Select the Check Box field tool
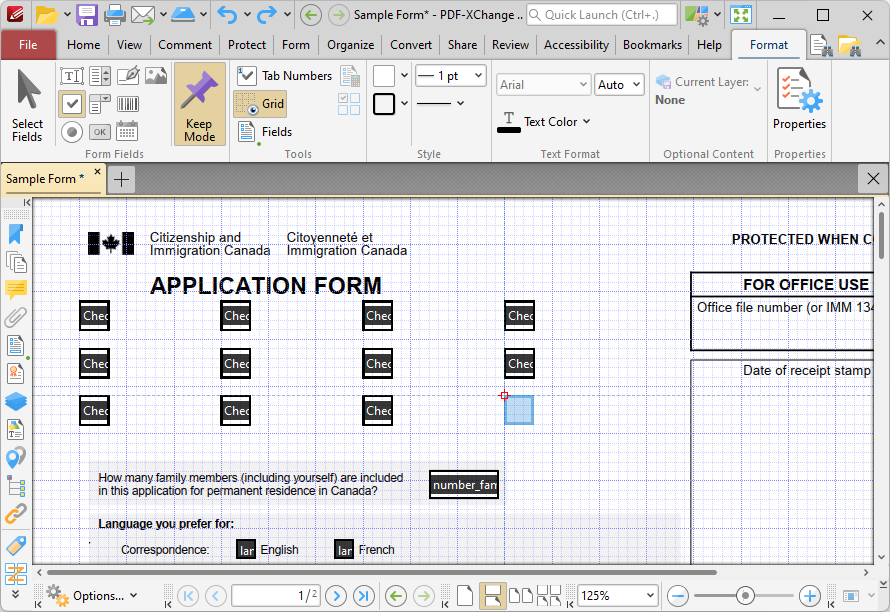The image size is (890, 612). click(72, 104)
